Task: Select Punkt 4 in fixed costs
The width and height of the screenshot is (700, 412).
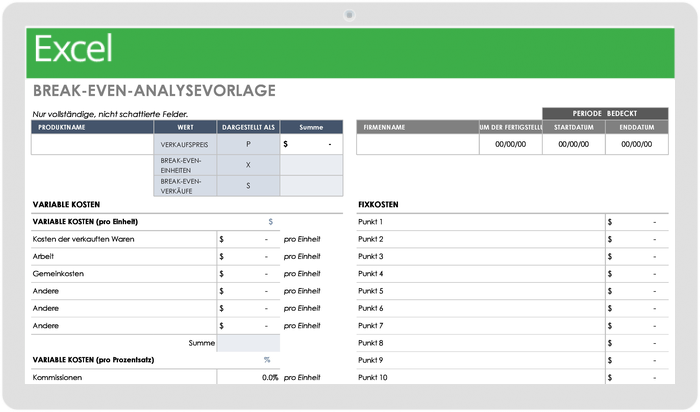Action: 371,274
